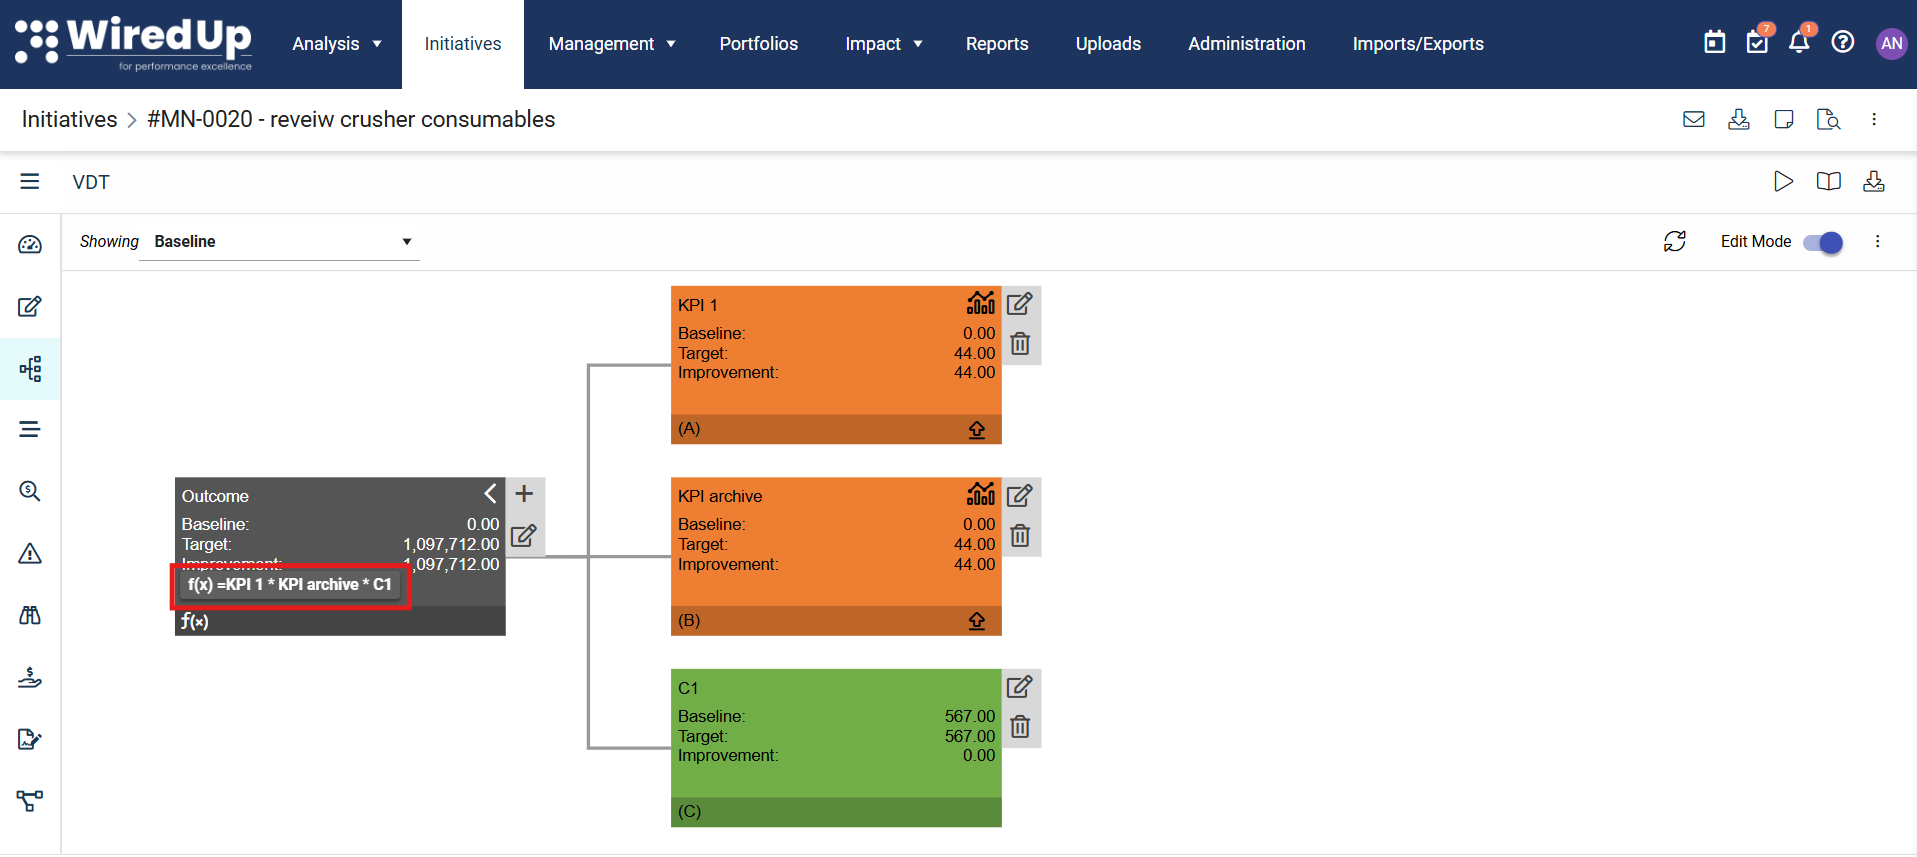Open the hamburger menu beside VDT
Screen dimensions: 1917x857
coord(30,181)
